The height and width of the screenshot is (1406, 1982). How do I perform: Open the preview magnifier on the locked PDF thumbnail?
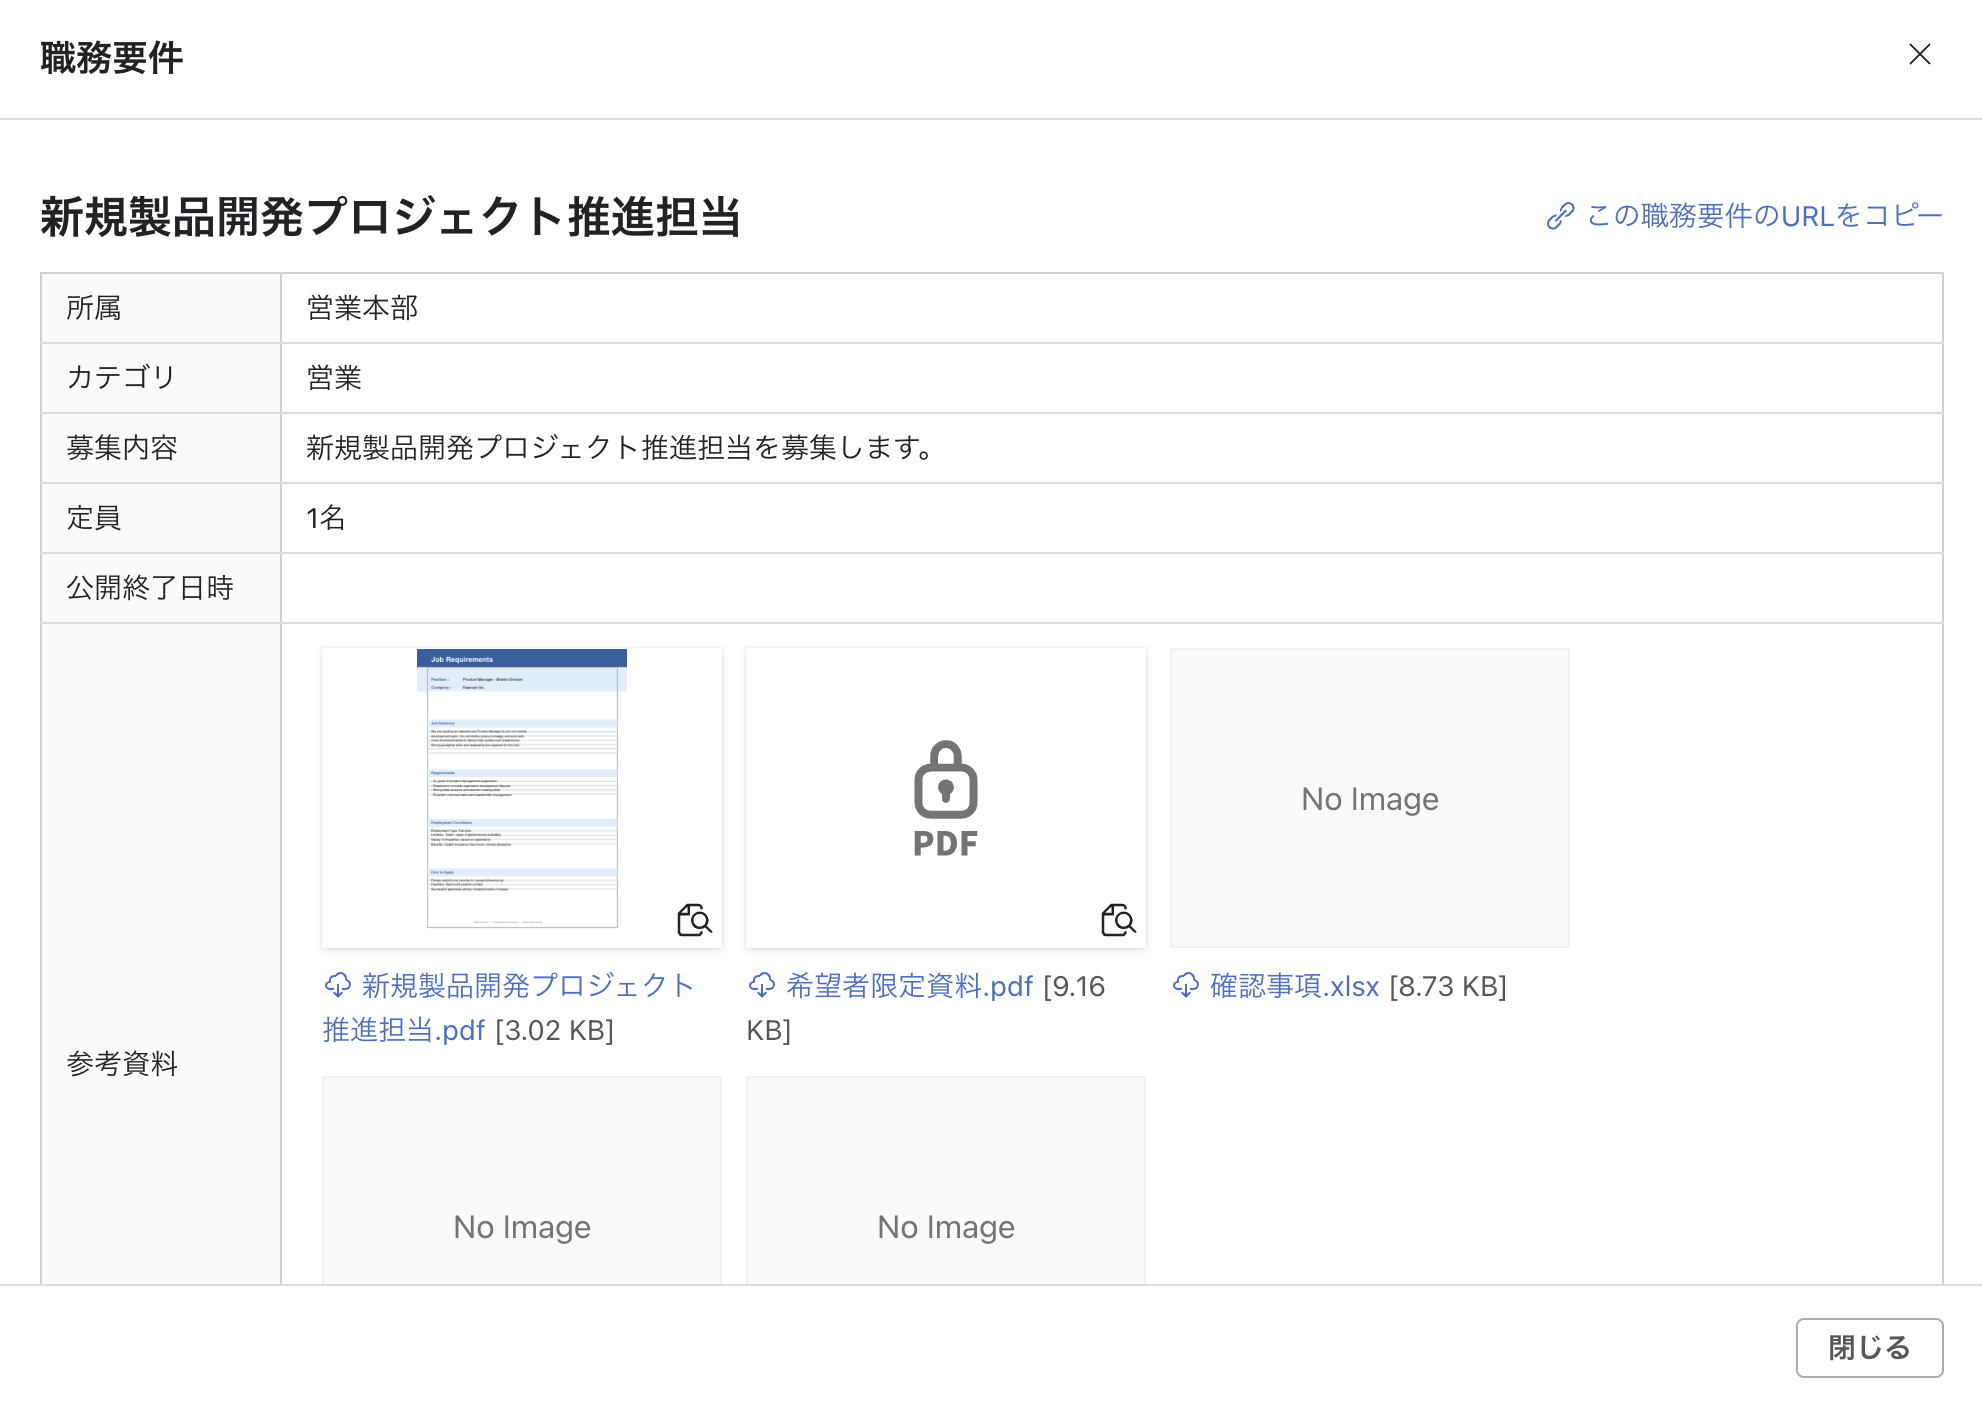click(x=1119, y=921)
